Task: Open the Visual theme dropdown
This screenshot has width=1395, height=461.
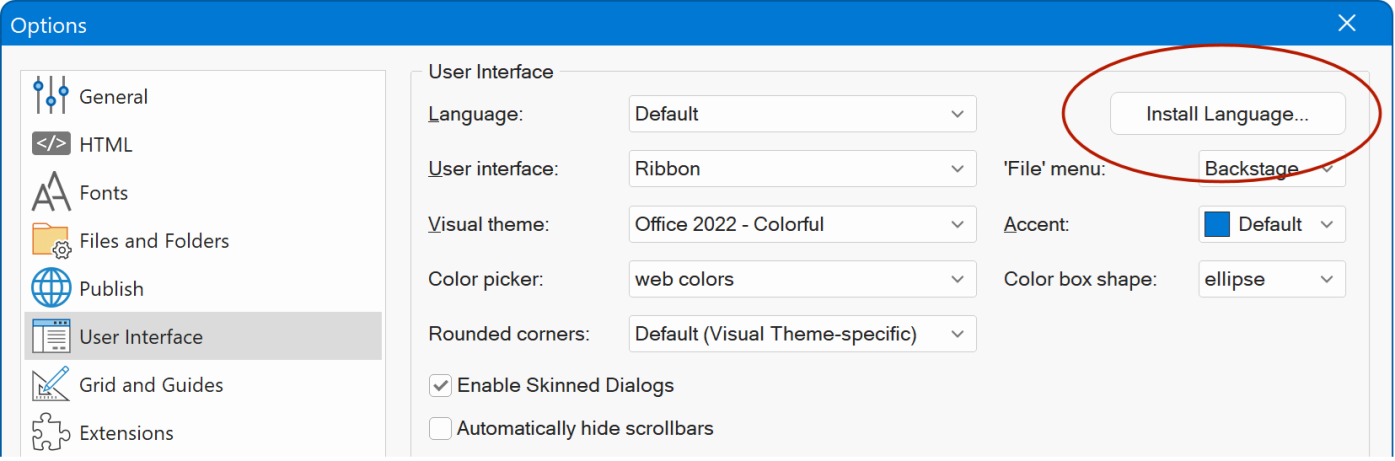Action: click(802, 224)
